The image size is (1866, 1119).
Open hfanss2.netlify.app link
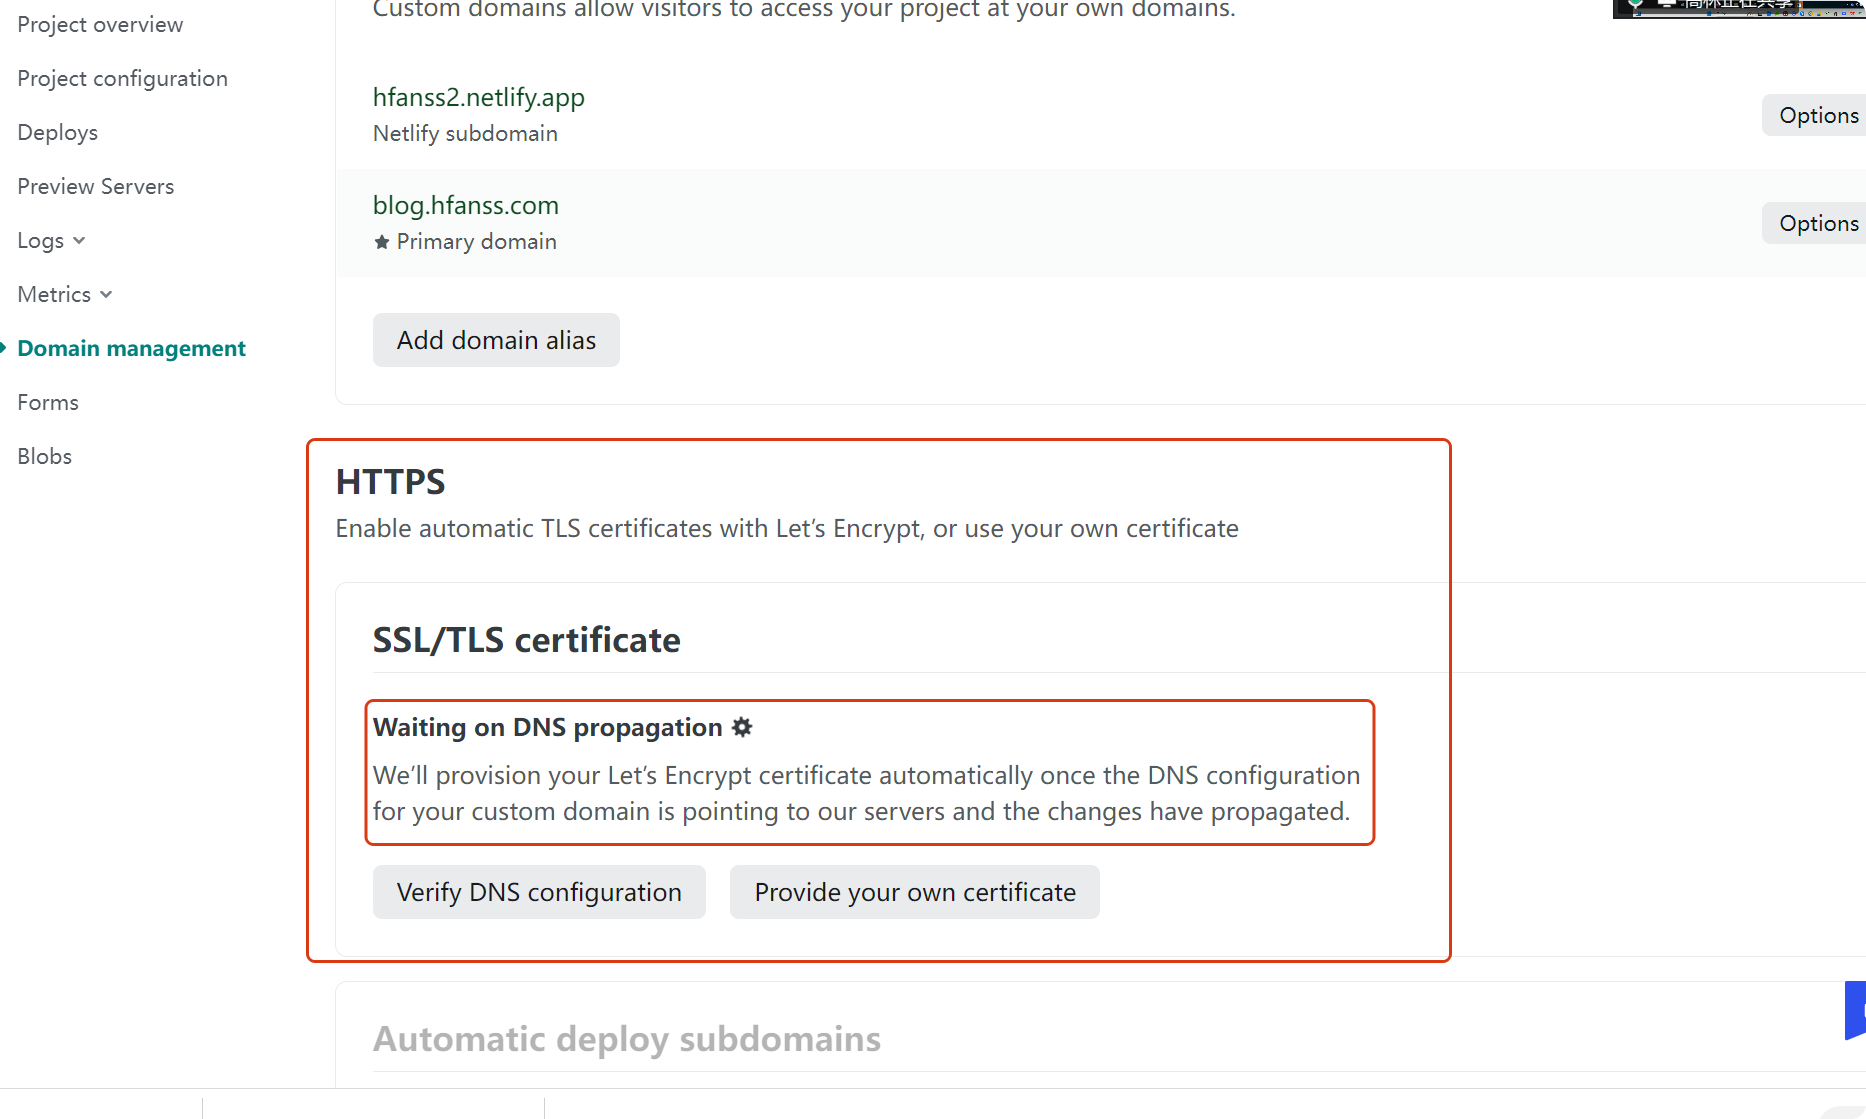coord(478,97)
